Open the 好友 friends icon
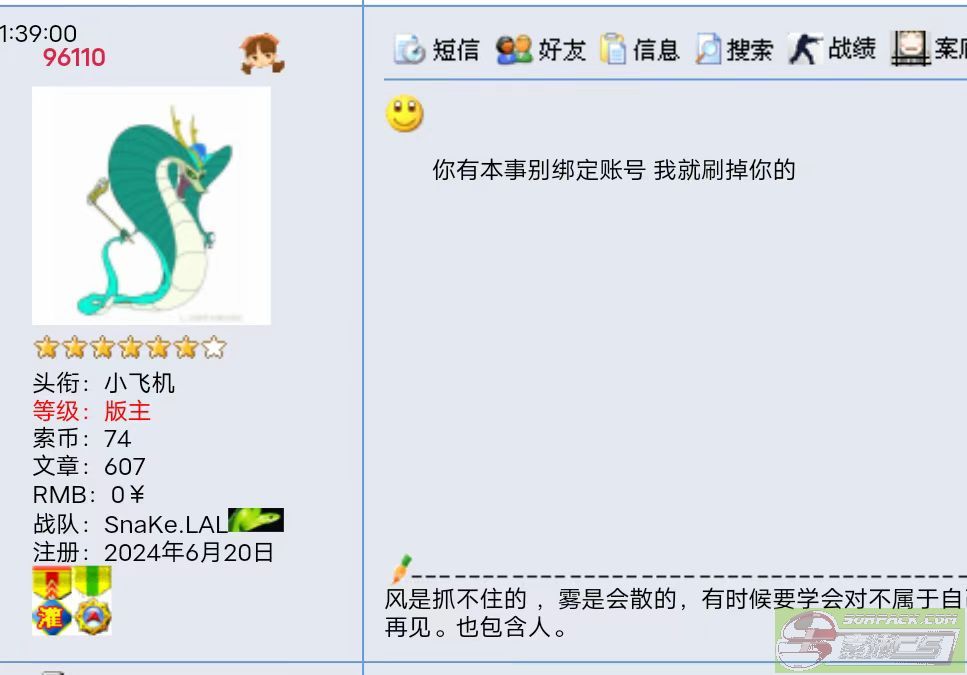The height and width of the screenshot is (675, 967). pos(514,49)
